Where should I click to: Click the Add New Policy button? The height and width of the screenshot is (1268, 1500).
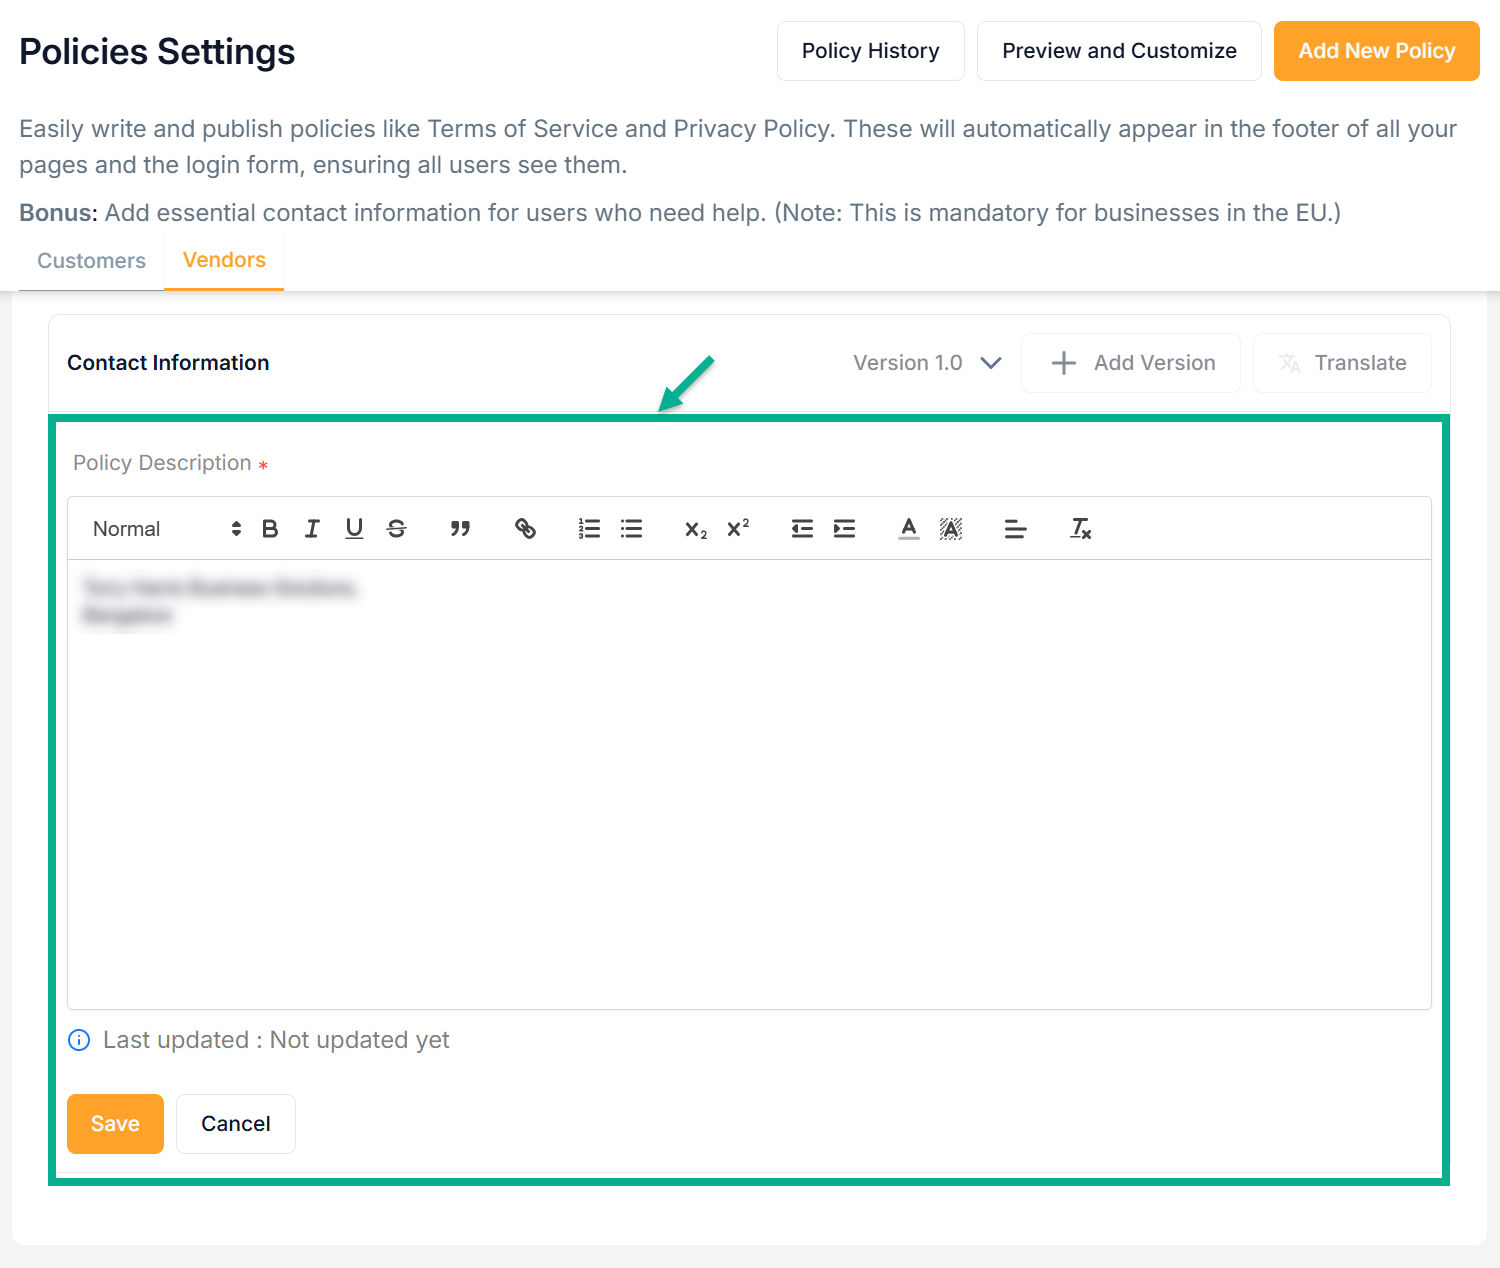coord(1376,51)
